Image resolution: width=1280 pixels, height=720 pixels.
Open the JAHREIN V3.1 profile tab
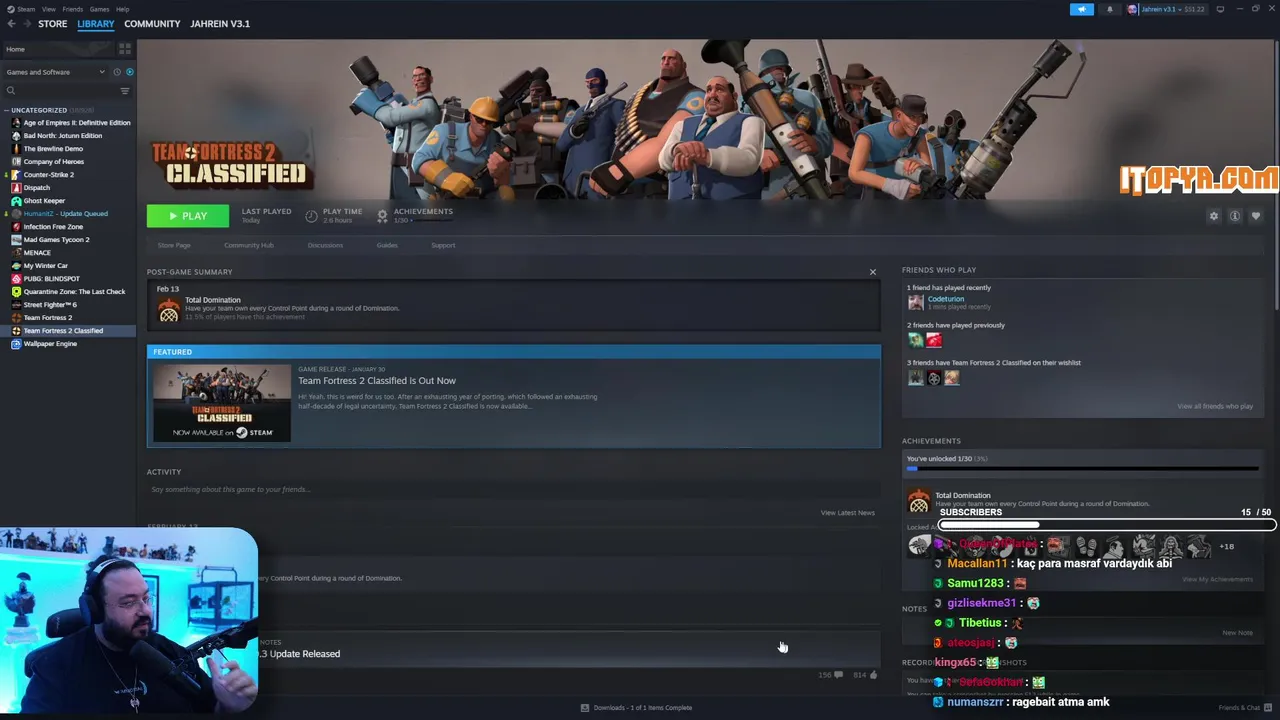(x=220, y=24)
